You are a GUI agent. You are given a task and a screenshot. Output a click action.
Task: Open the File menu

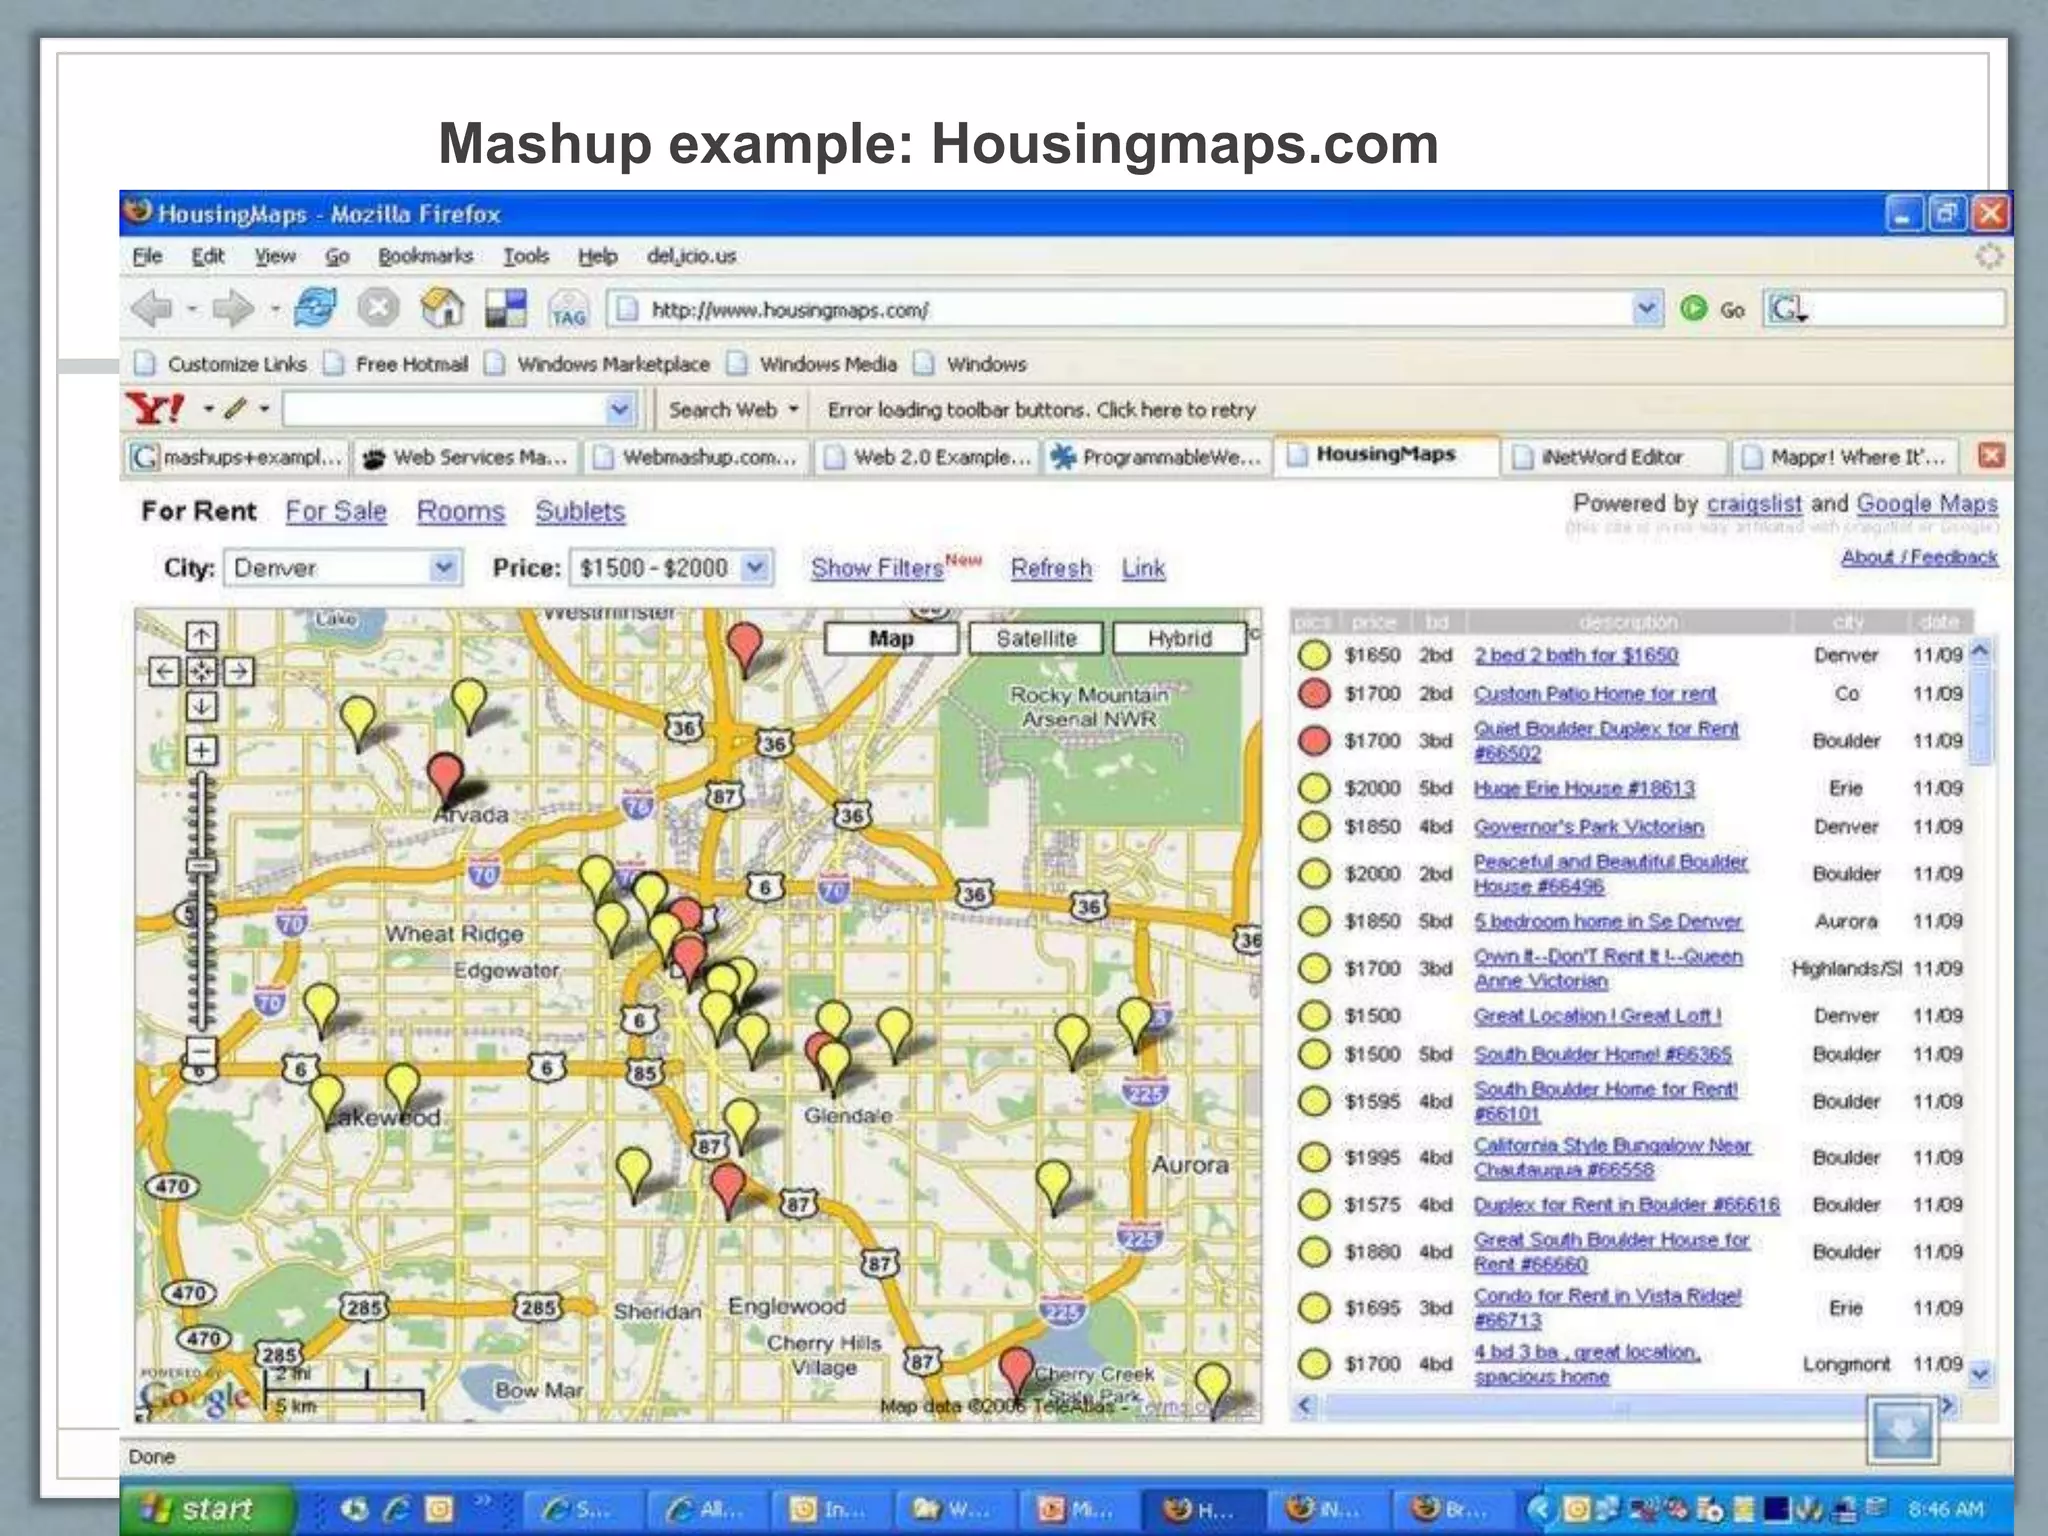tap(146, 256)
